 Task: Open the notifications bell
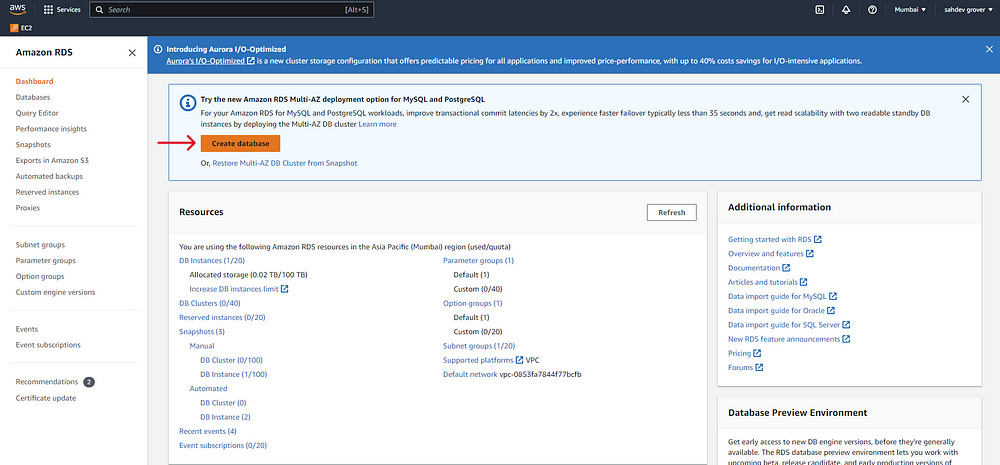click(846, 10)
